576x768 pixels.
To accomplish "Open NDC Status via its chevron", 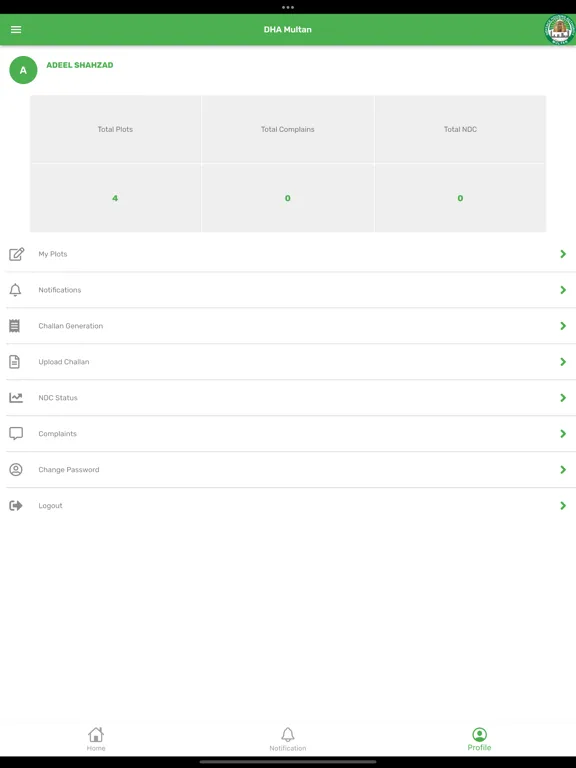I will 563,398.
